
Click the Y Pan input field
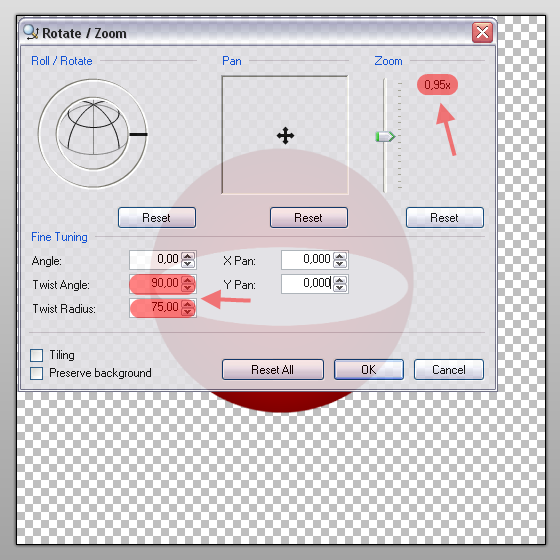[307, 284]
